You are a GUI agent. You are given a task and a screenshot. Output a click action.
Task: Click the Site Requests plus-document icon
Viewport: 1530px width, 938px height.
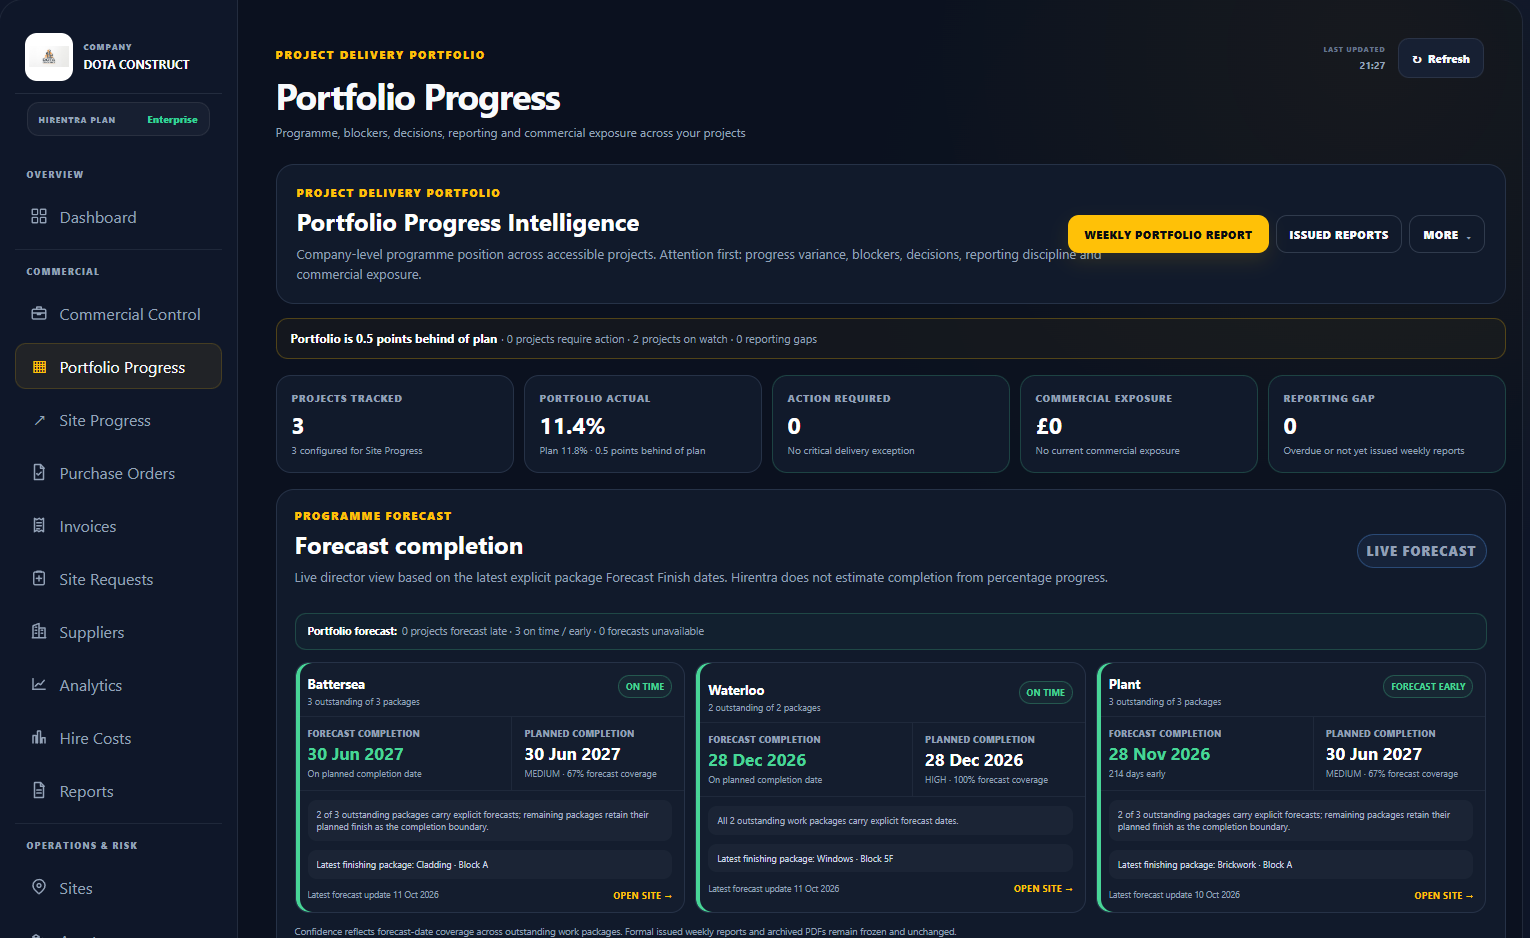coord(39,579)
